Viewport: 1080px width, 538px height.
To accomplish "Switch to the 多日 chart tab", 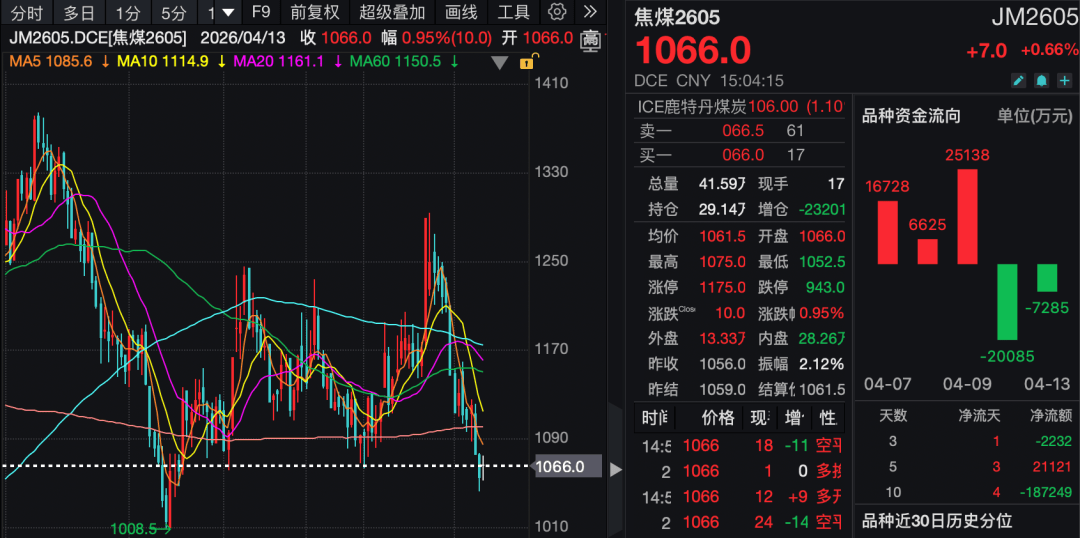I will [x=80, y=12].
